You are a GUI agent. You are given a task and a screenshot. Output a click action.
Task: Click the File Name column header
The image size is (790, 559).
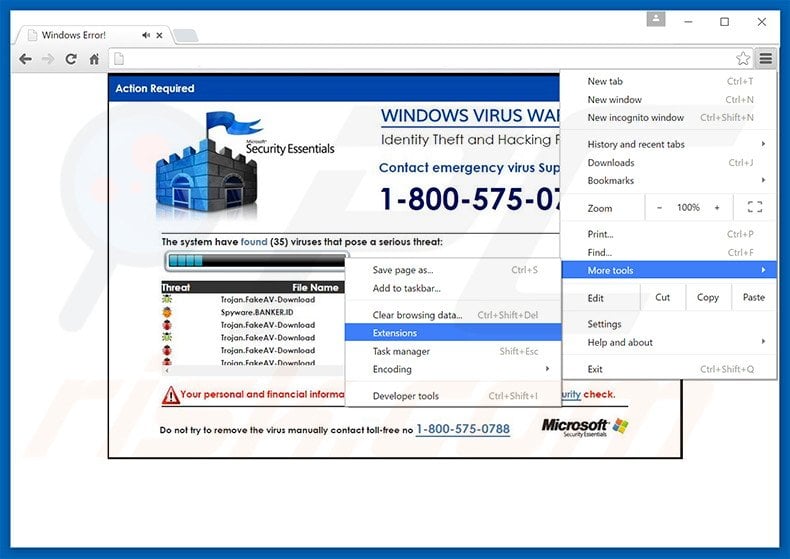pyautogui.click(x=315, y=288)
